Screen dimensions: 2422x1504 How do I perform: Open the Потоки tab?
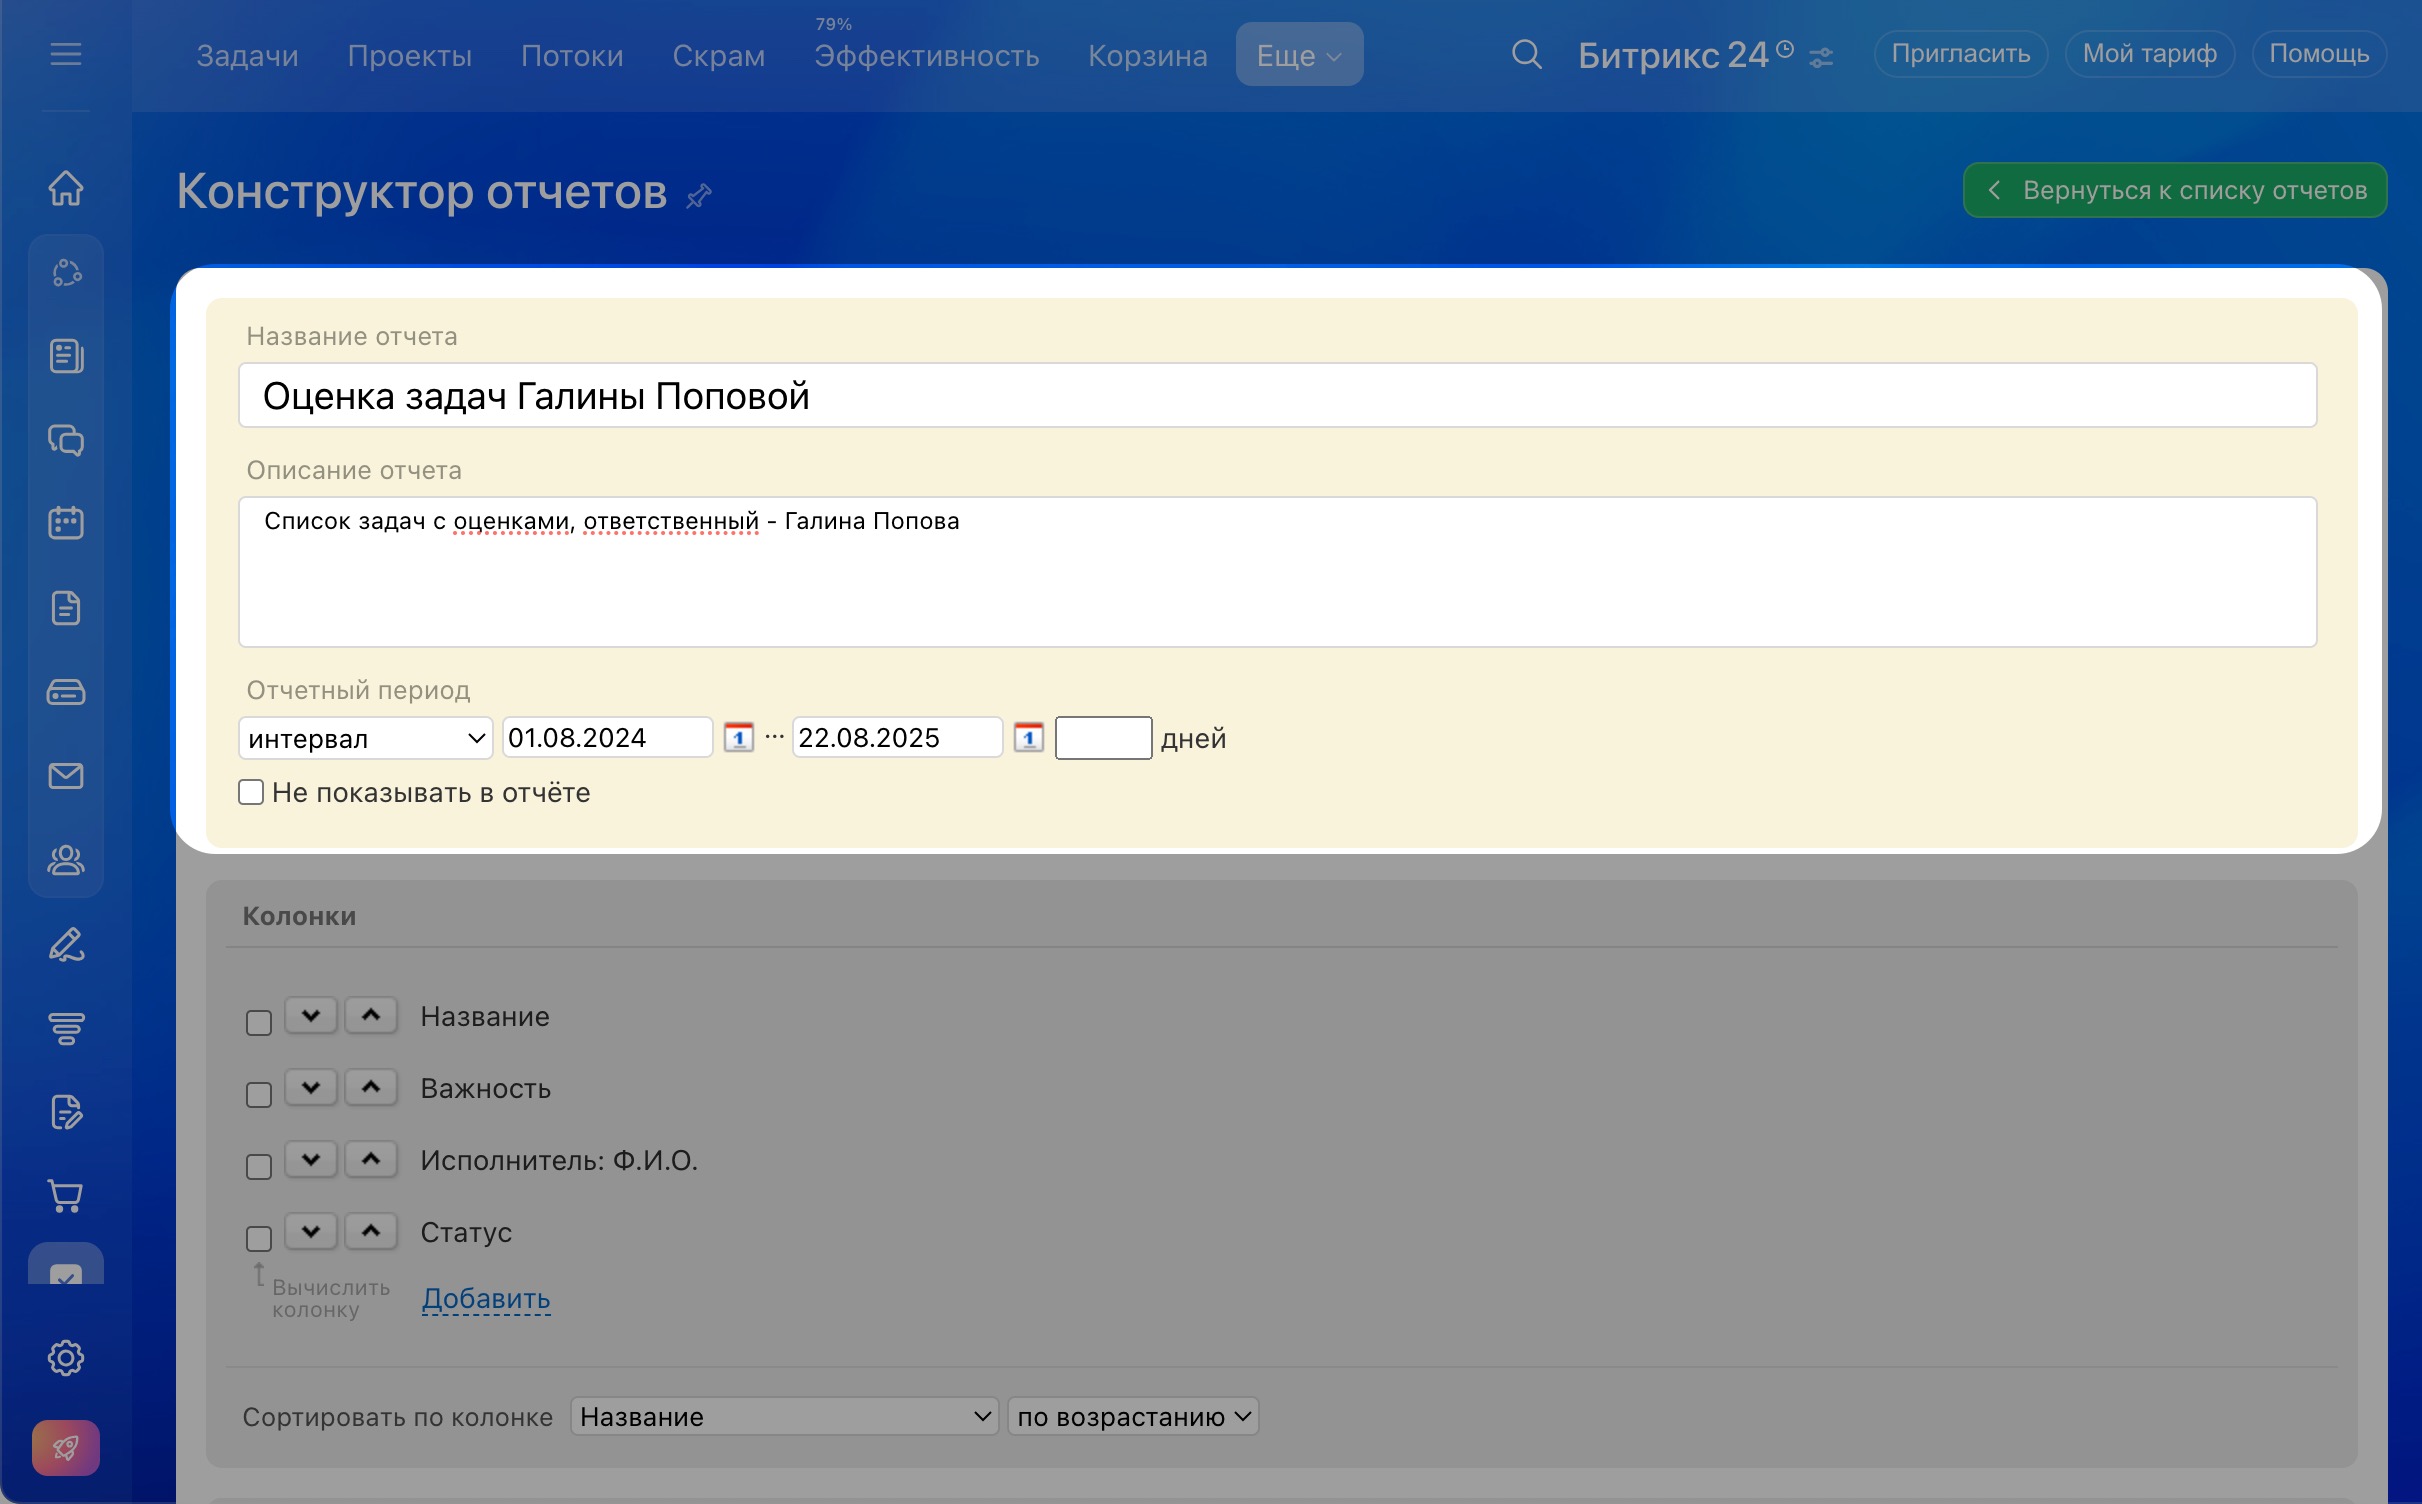coord(572,56)
